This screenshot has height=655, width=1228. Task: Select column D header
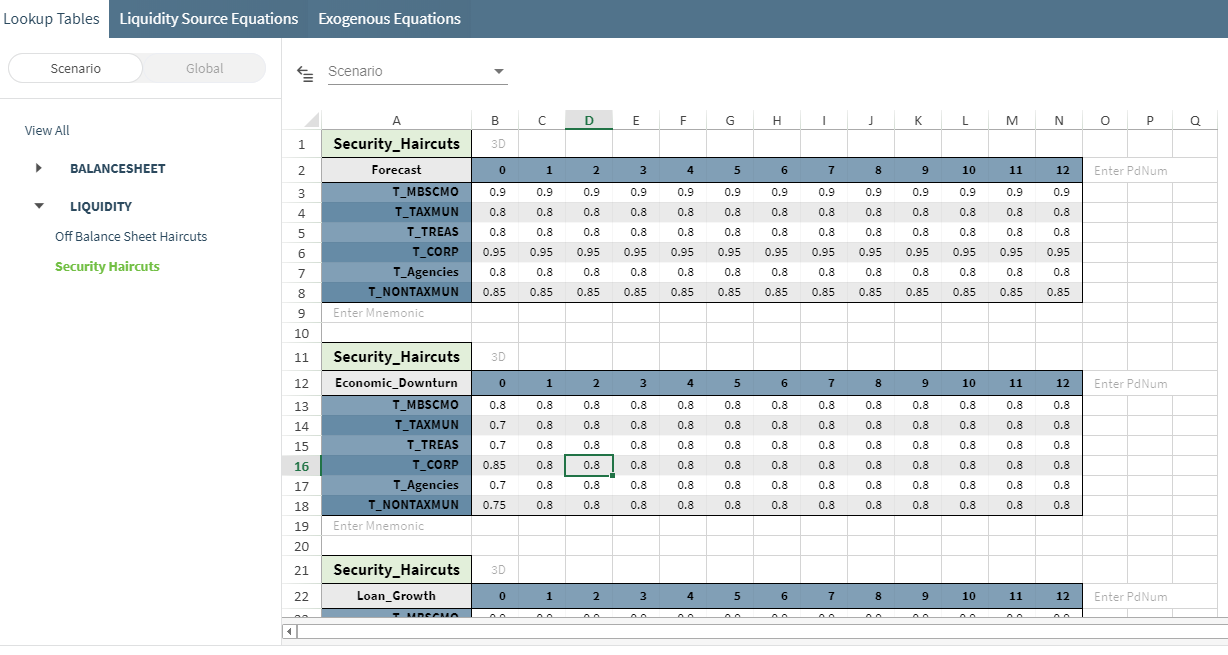click(589, 120)
